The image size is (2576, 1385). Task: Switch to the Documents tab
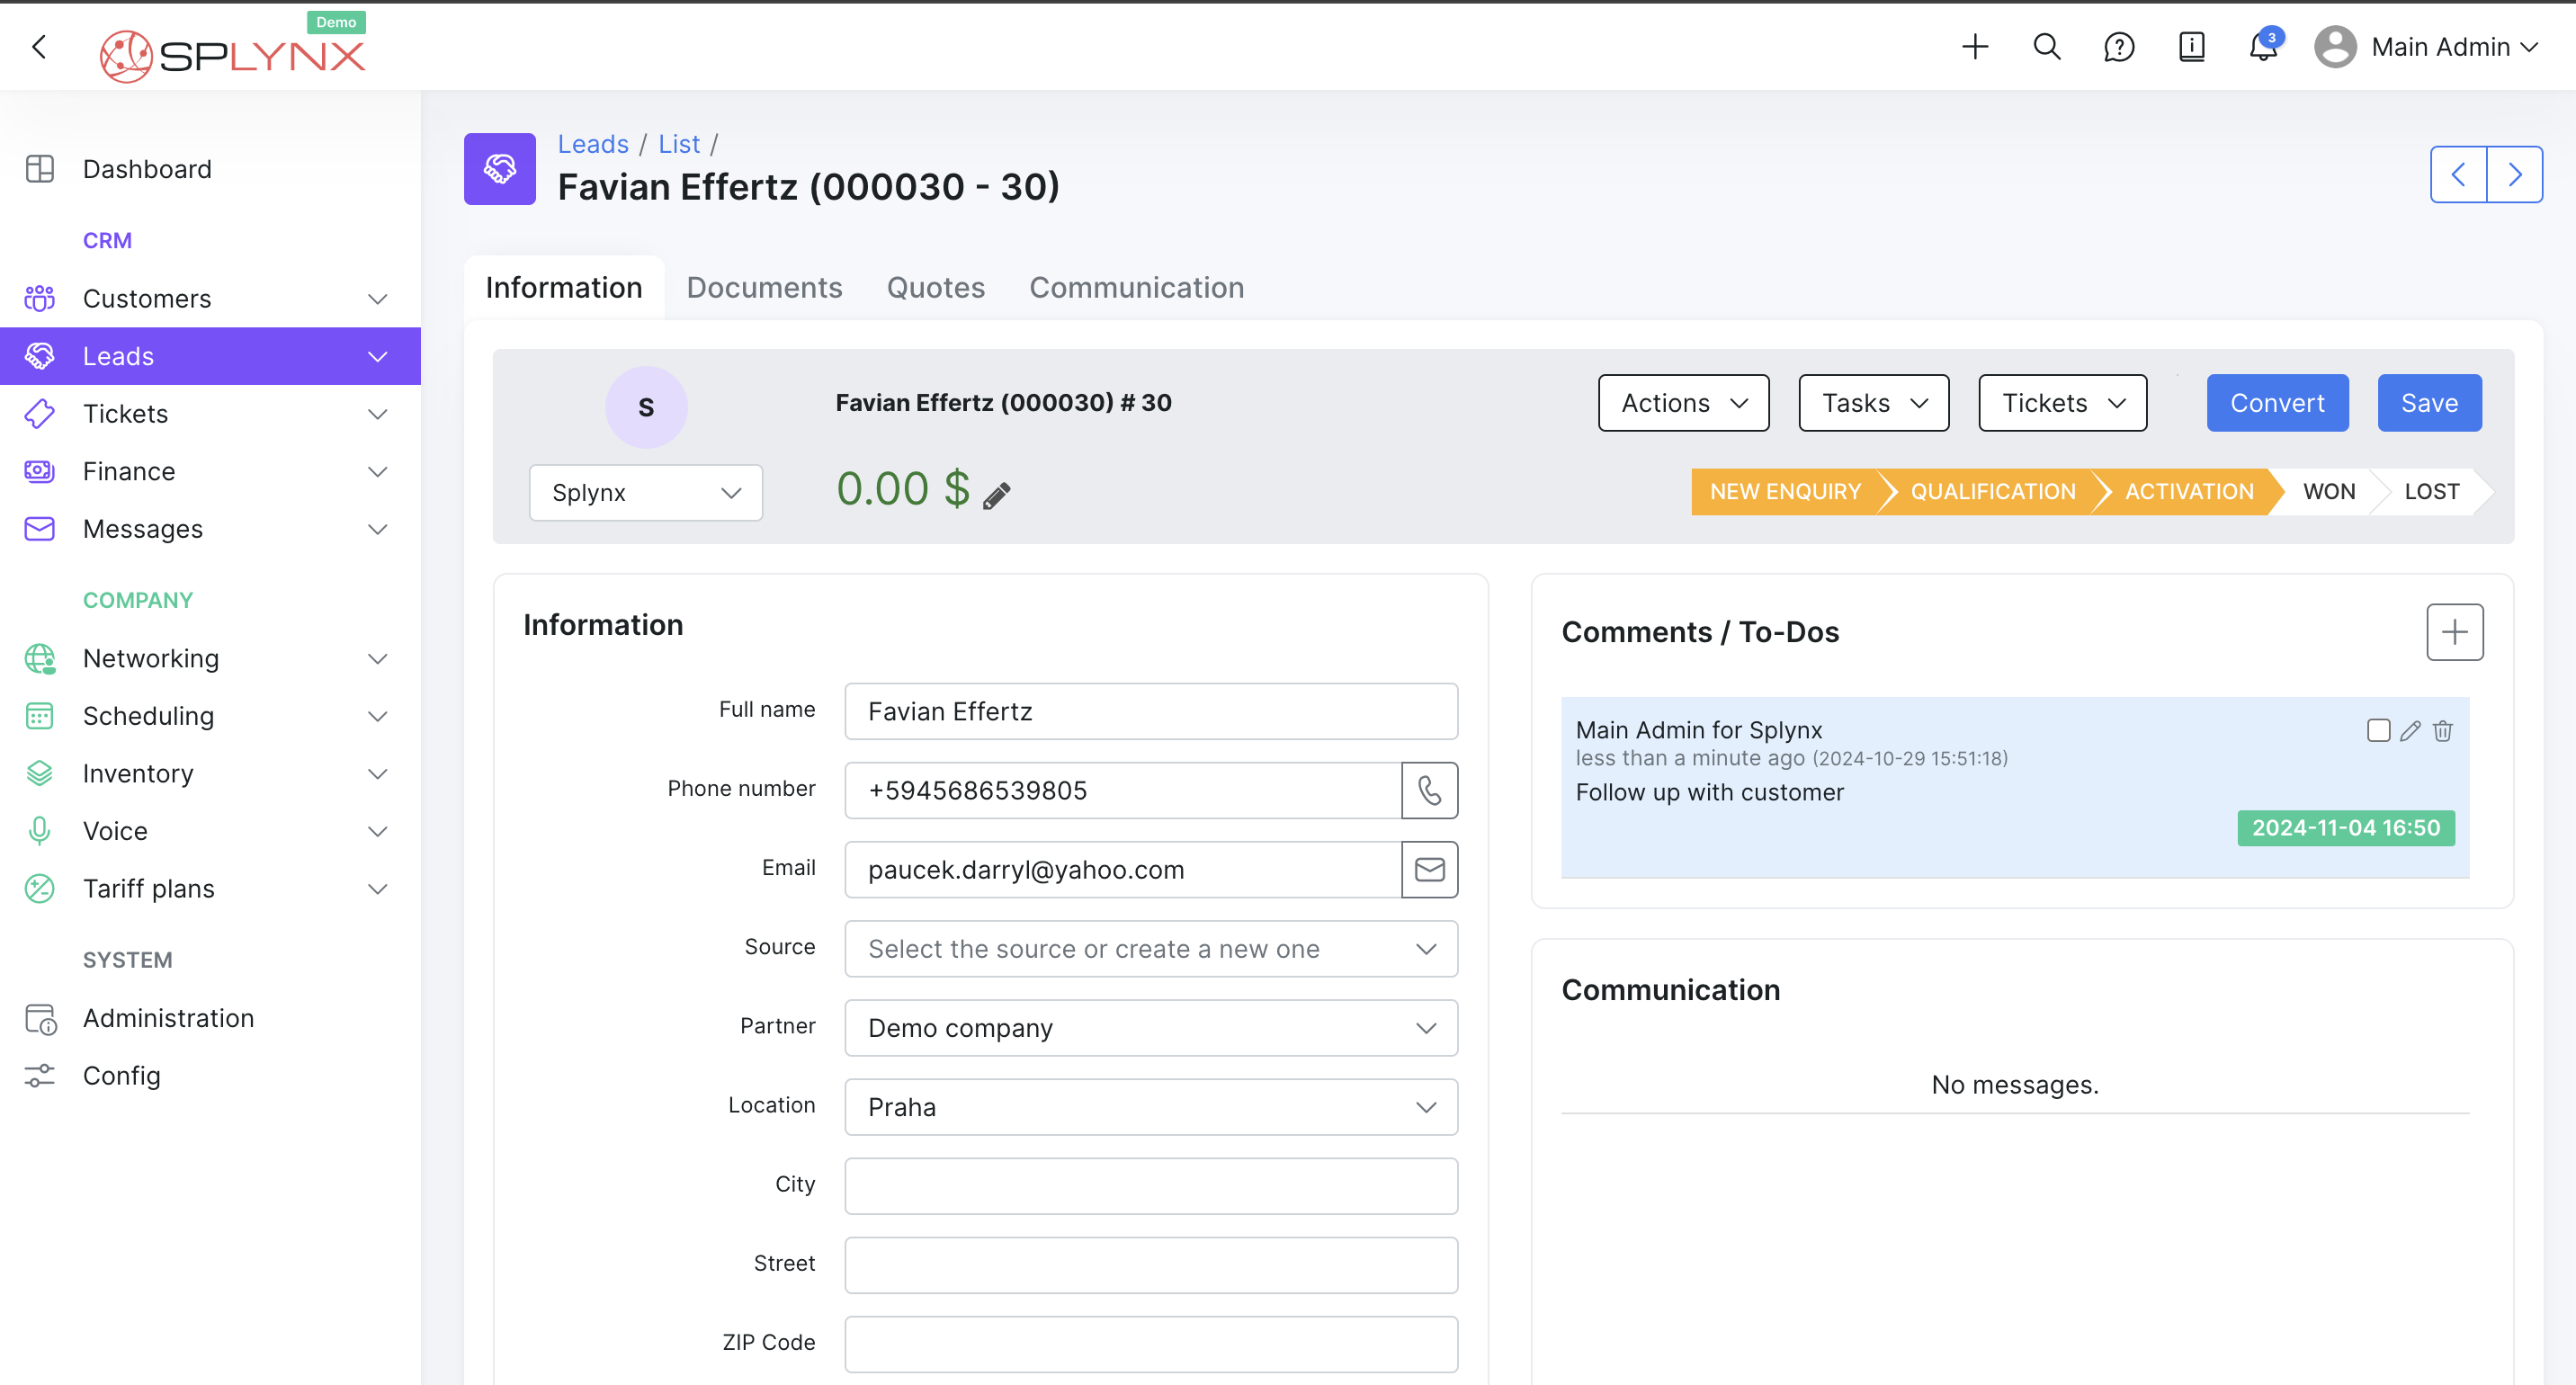764,287
